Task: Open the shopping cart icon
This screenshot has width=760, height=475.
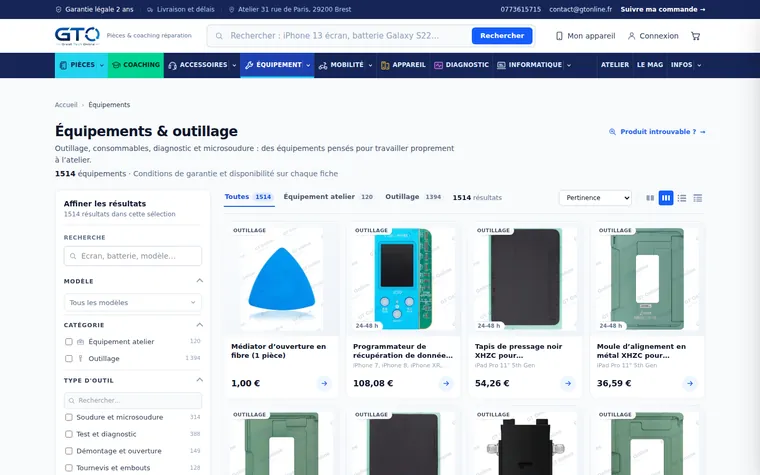Action: 696,36
